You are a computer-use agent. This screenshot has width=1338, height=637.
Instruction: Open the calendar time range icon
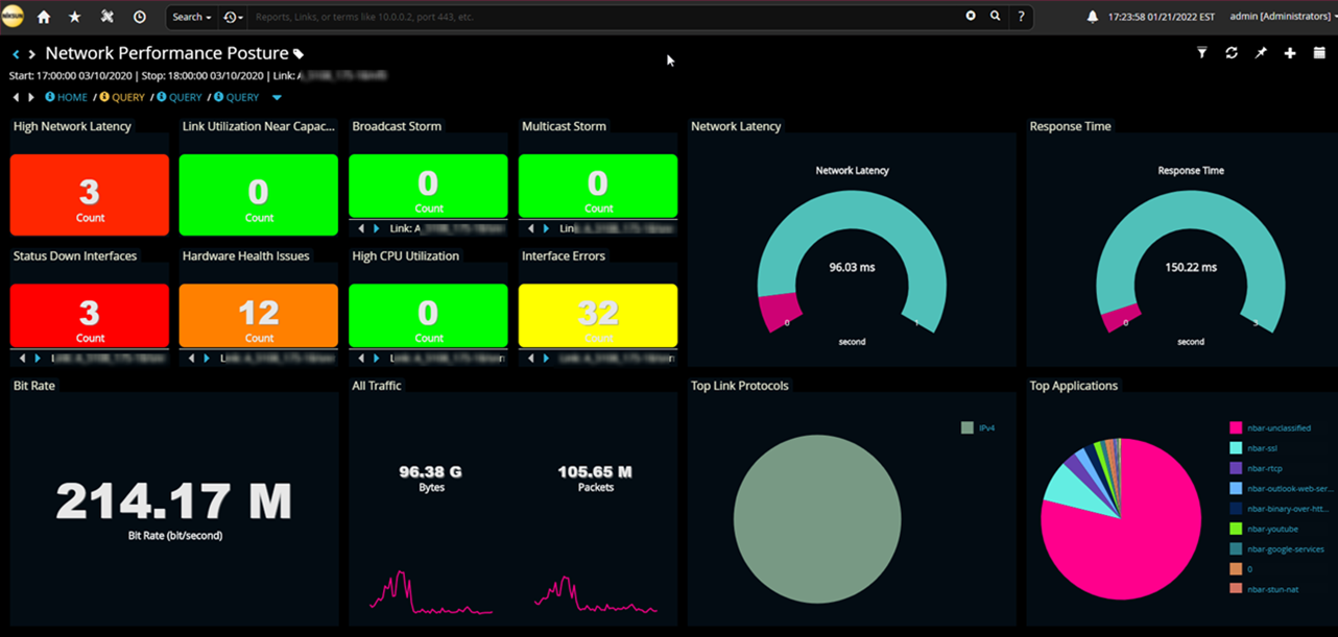1319,53
